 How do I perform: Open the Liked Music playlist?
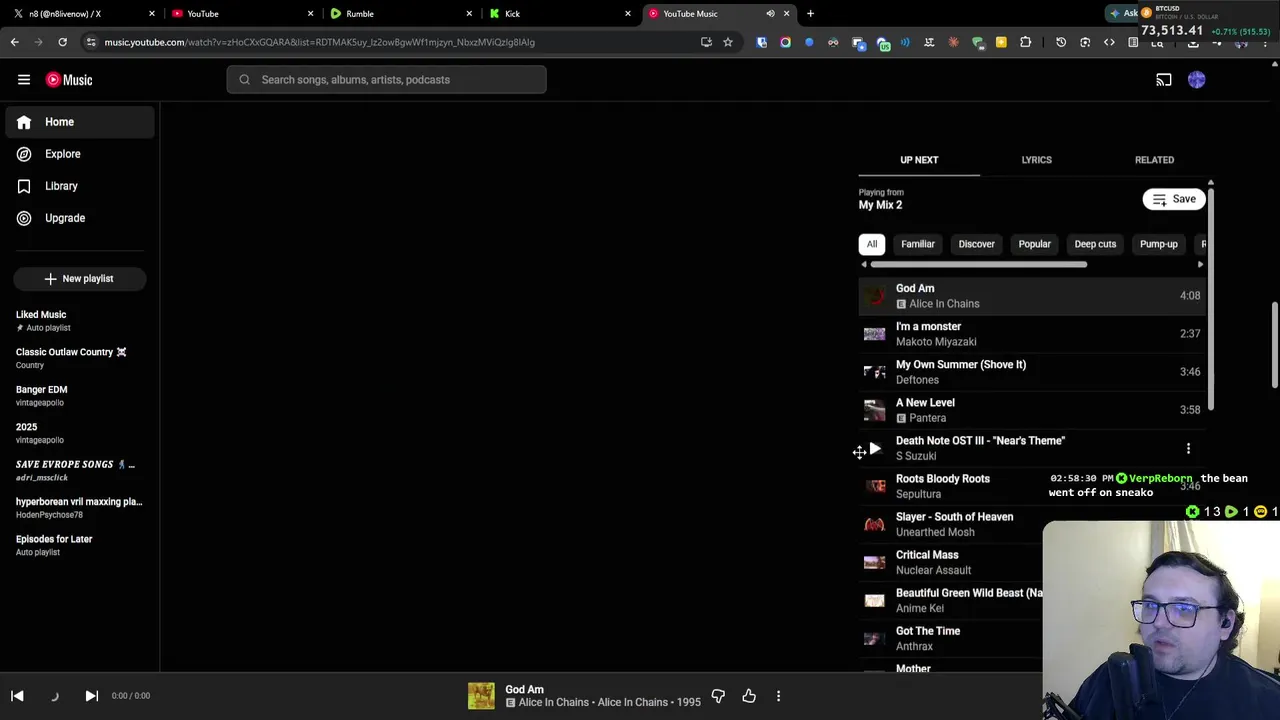point(78,320)
